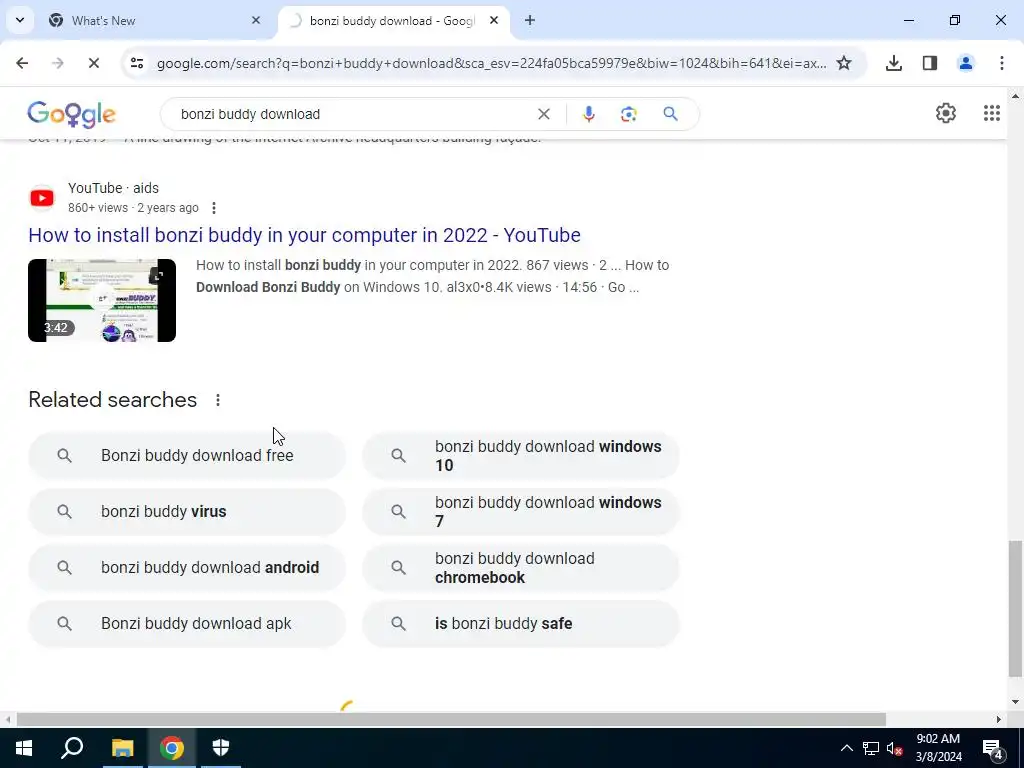Open the YouTube result's three-dot options
Viewport: 1024px width, 768px height.
coord(214,208)
